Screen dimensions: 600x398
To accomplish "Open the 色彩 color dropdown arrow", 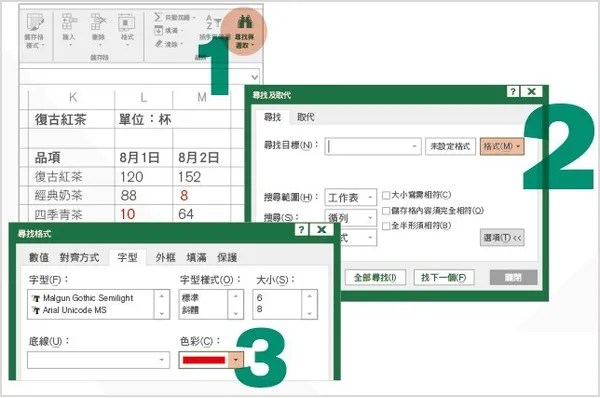I will pos(236,360).
